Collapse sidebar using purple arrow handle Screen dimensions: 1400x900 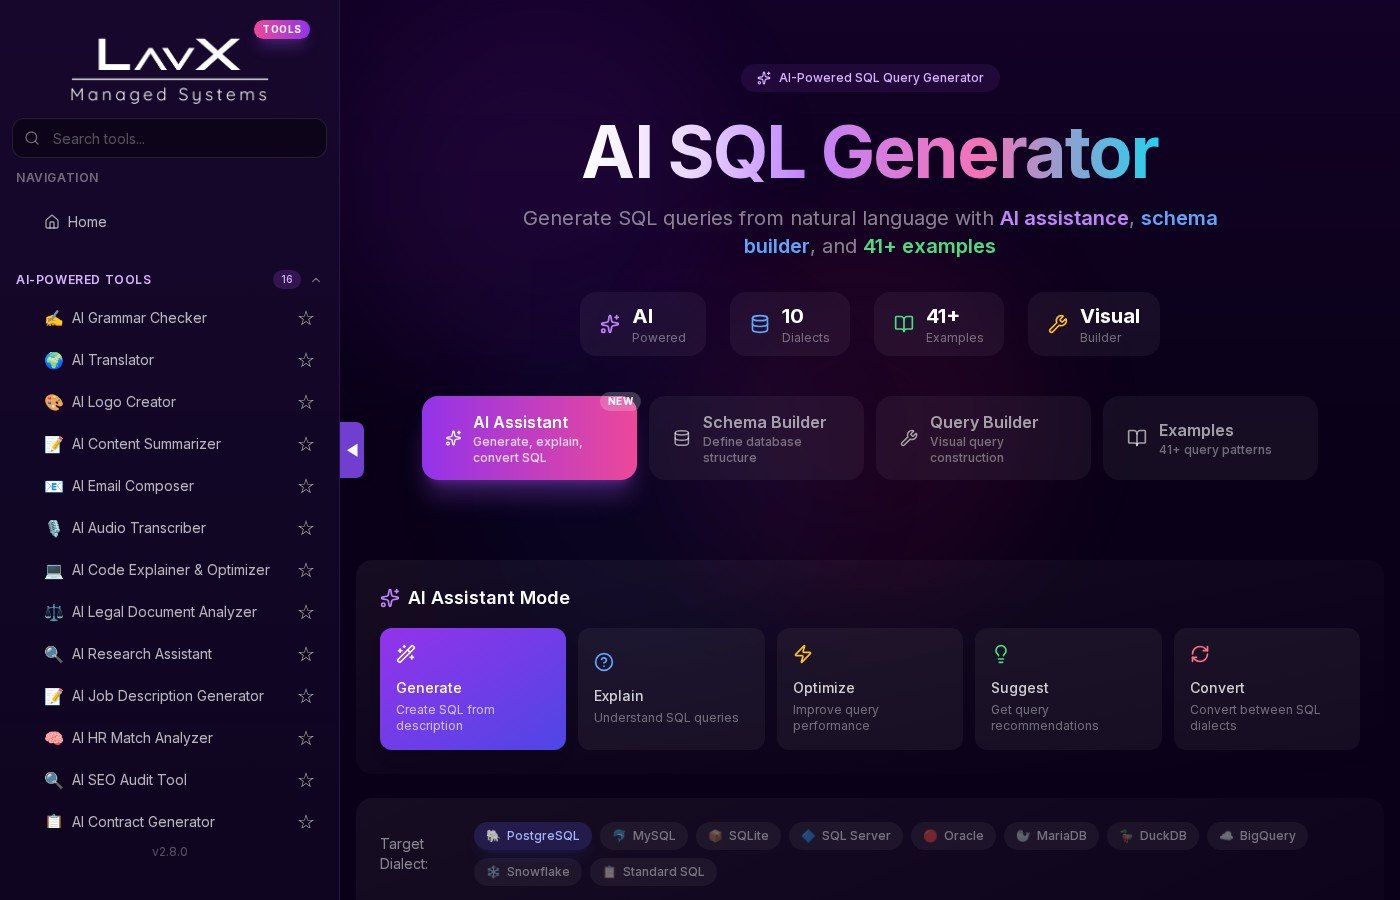click(x=352, y=450)
